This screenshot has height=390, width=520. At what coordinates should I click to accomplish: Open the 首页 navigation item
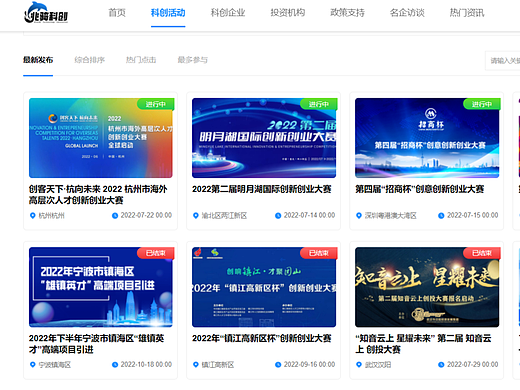[x=117, y=13]
